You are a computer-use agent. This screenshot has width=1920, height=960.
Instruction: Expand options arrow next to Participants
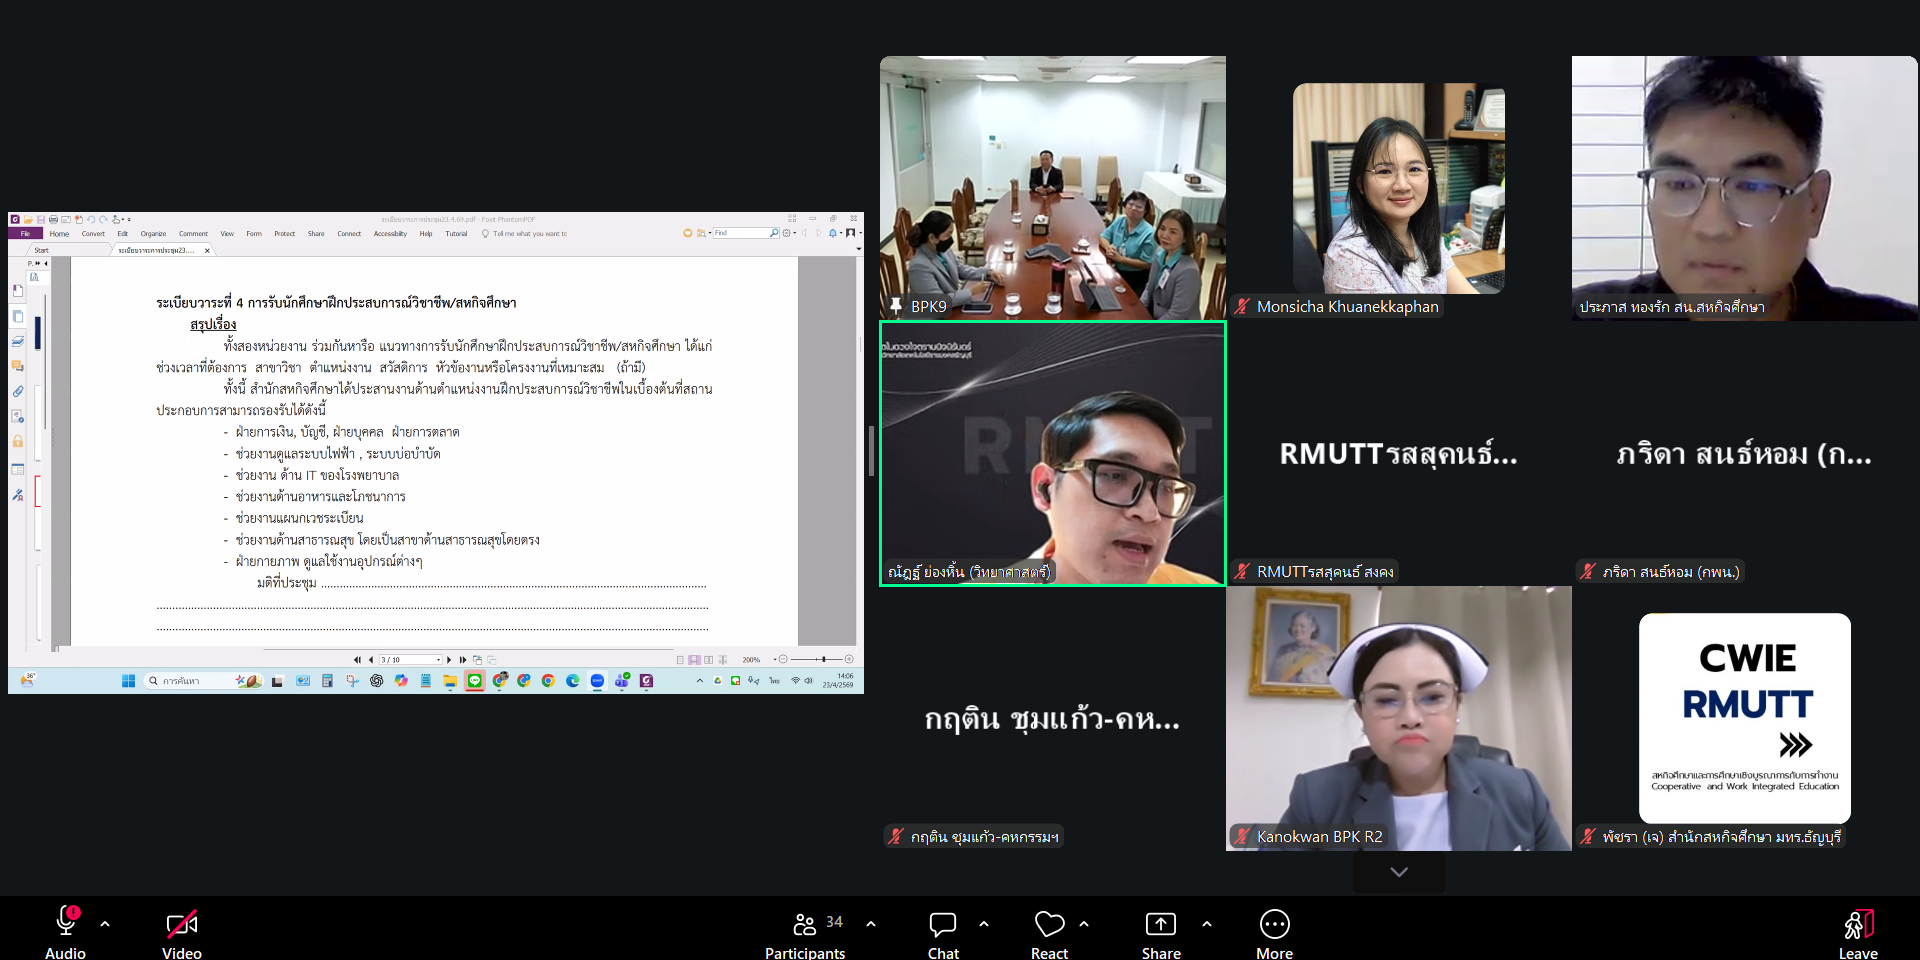coord(871,924)
